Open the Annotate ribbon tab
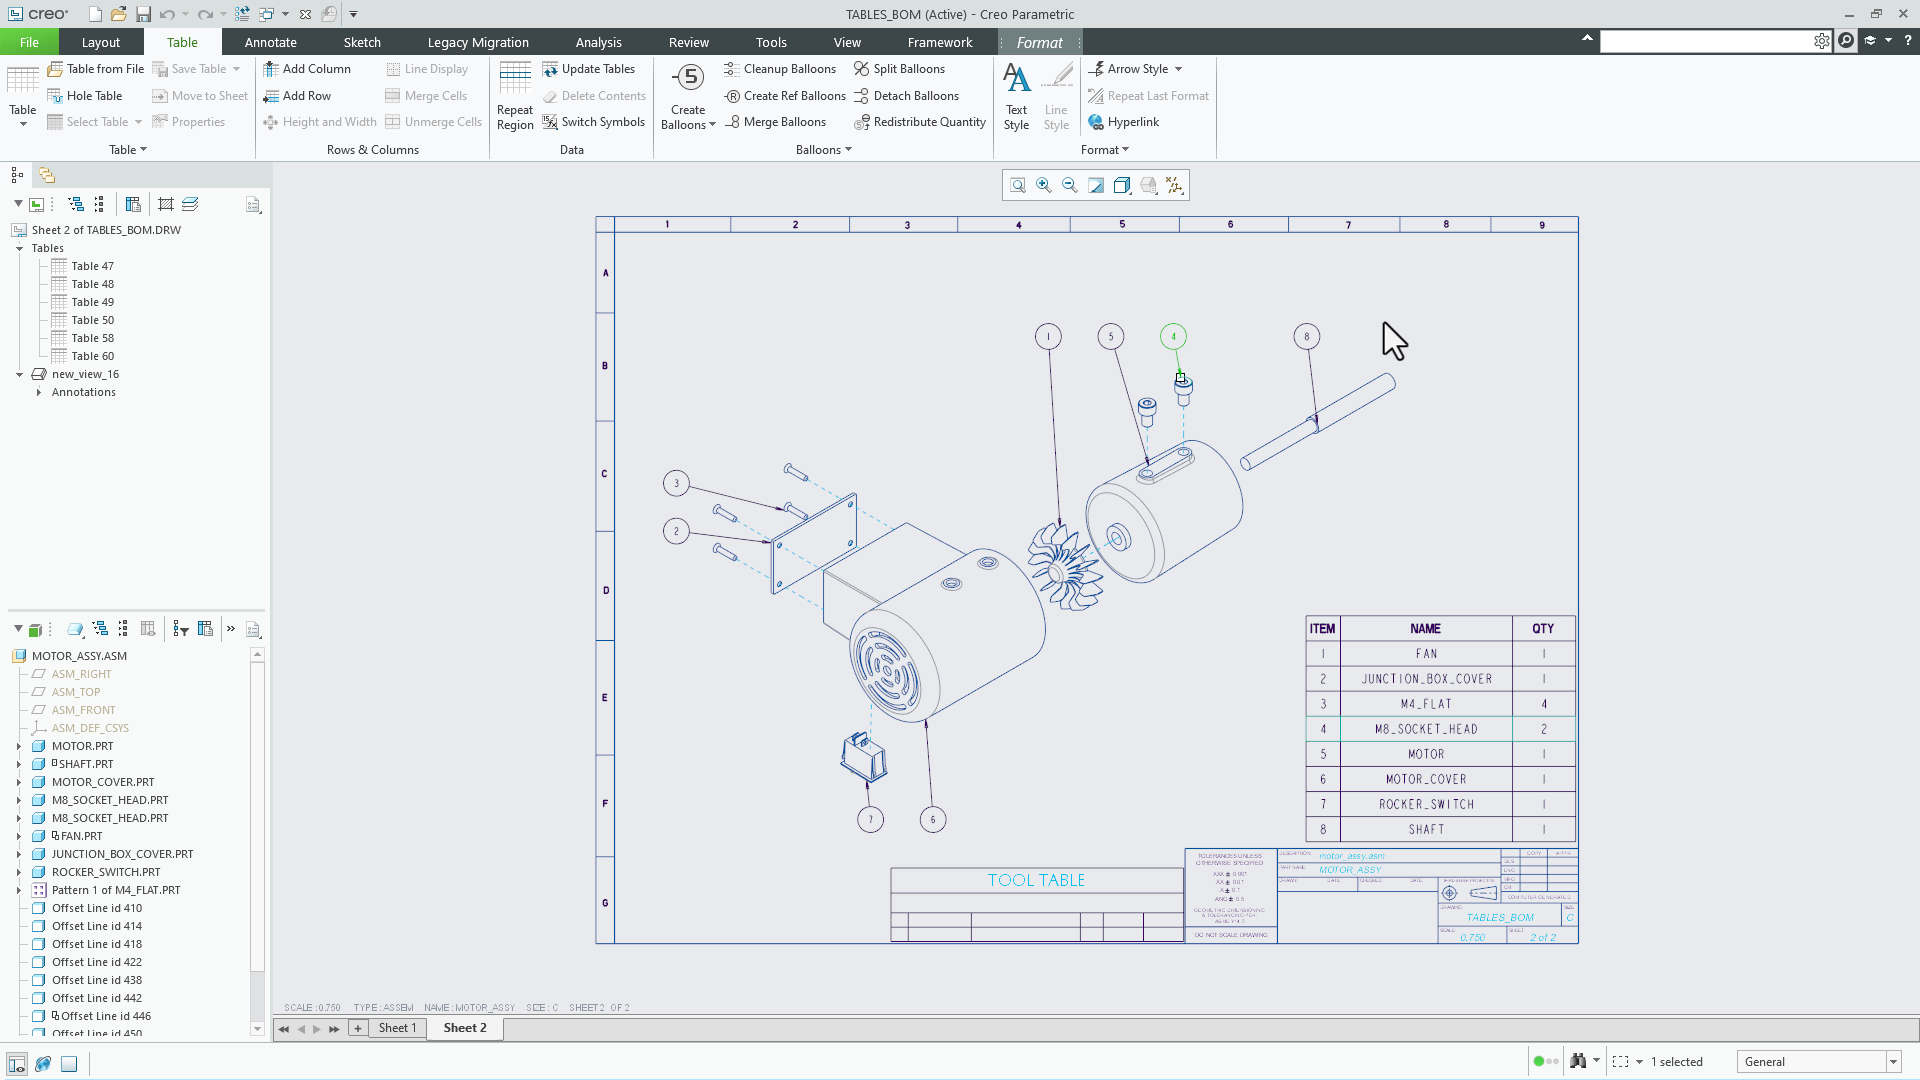1920x1080 pixels. [x=270, y=42]
